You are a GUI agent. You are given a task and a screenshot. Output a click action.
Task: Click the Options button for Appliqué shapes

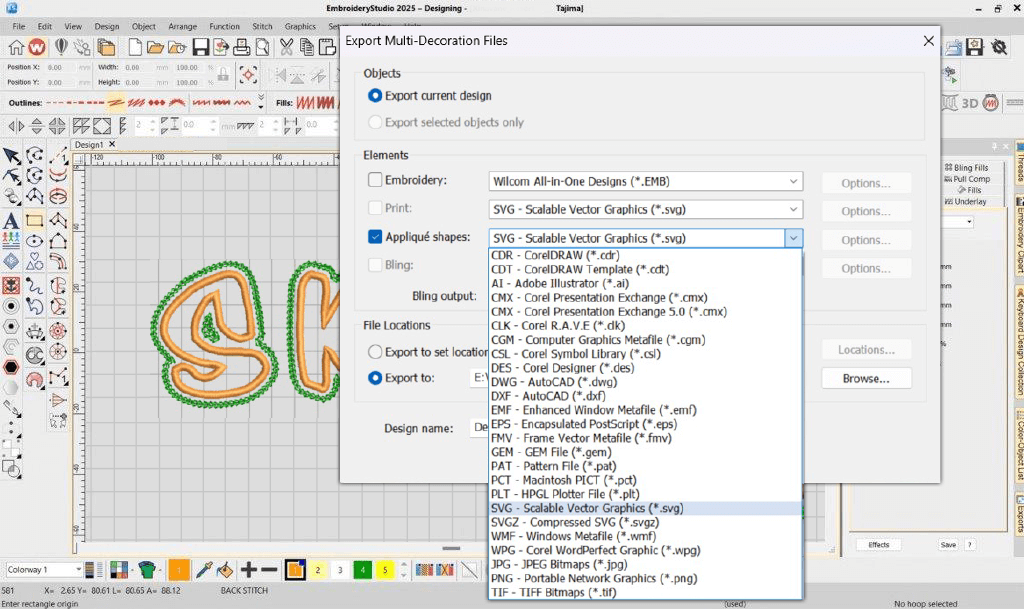coord(866,240)
